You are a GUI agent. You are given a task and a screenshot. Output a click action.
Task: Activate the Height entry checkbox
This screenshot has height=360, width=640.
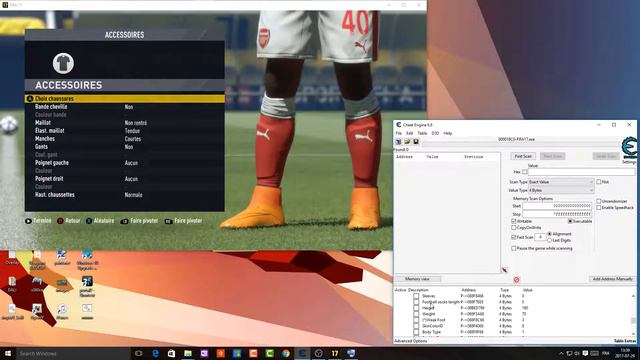416,308
